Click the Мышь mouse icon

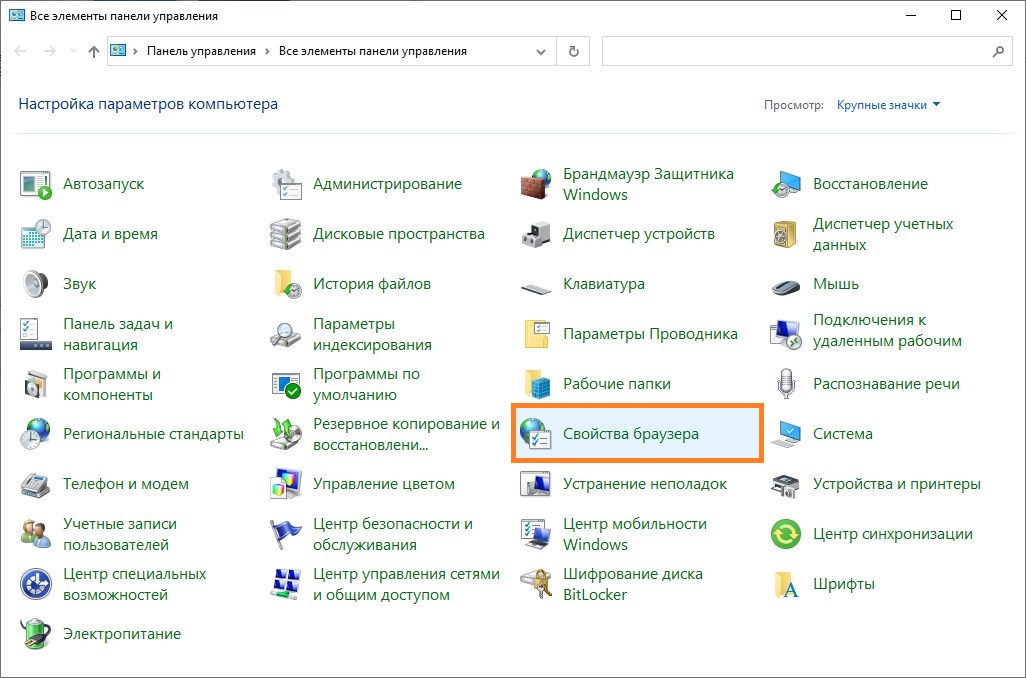click(786, 285)
